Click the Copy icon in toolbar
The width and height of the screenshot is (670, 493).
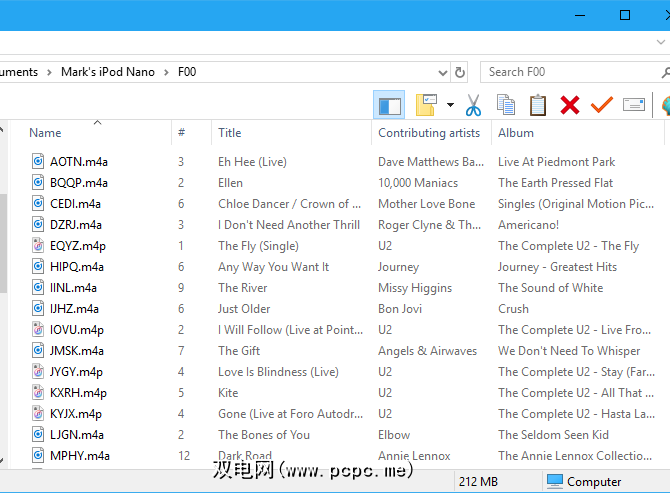pos(506,105)
